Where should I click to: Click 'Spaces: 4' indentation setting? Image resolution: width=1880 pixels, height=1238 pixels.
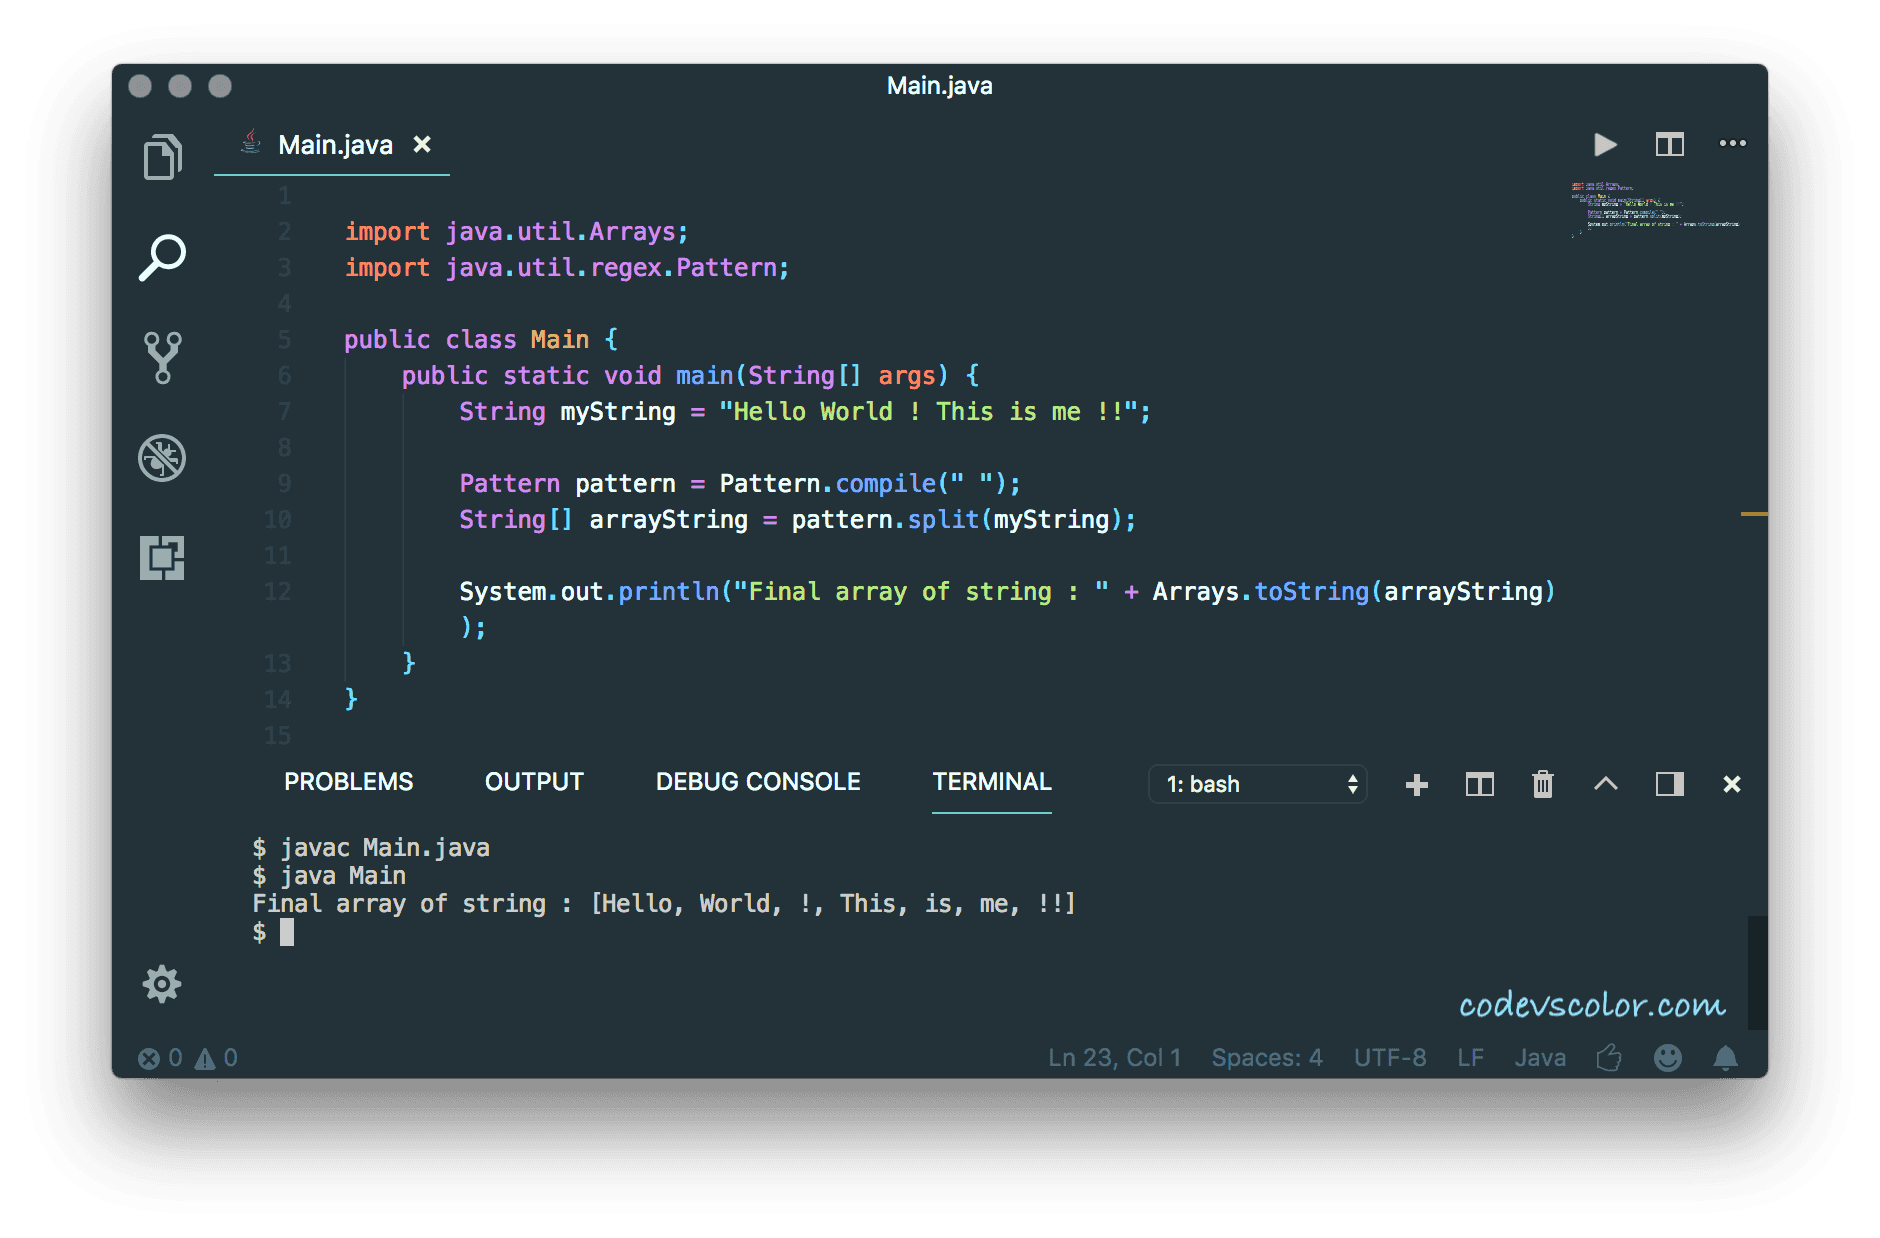pos(1267,1058)
